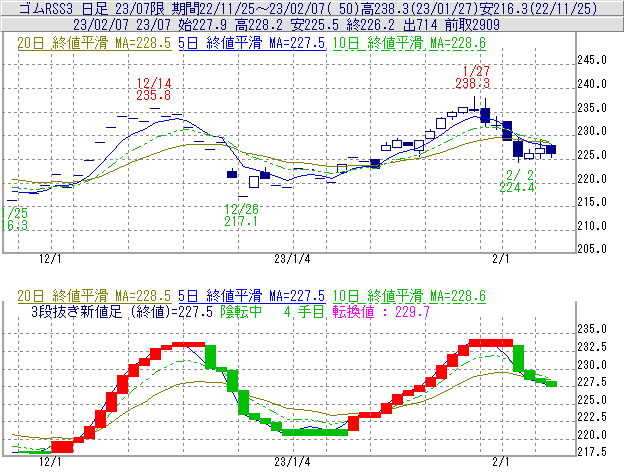
Task: Click the 12/26 217.1 low annotation
Action: coord(241,215)
